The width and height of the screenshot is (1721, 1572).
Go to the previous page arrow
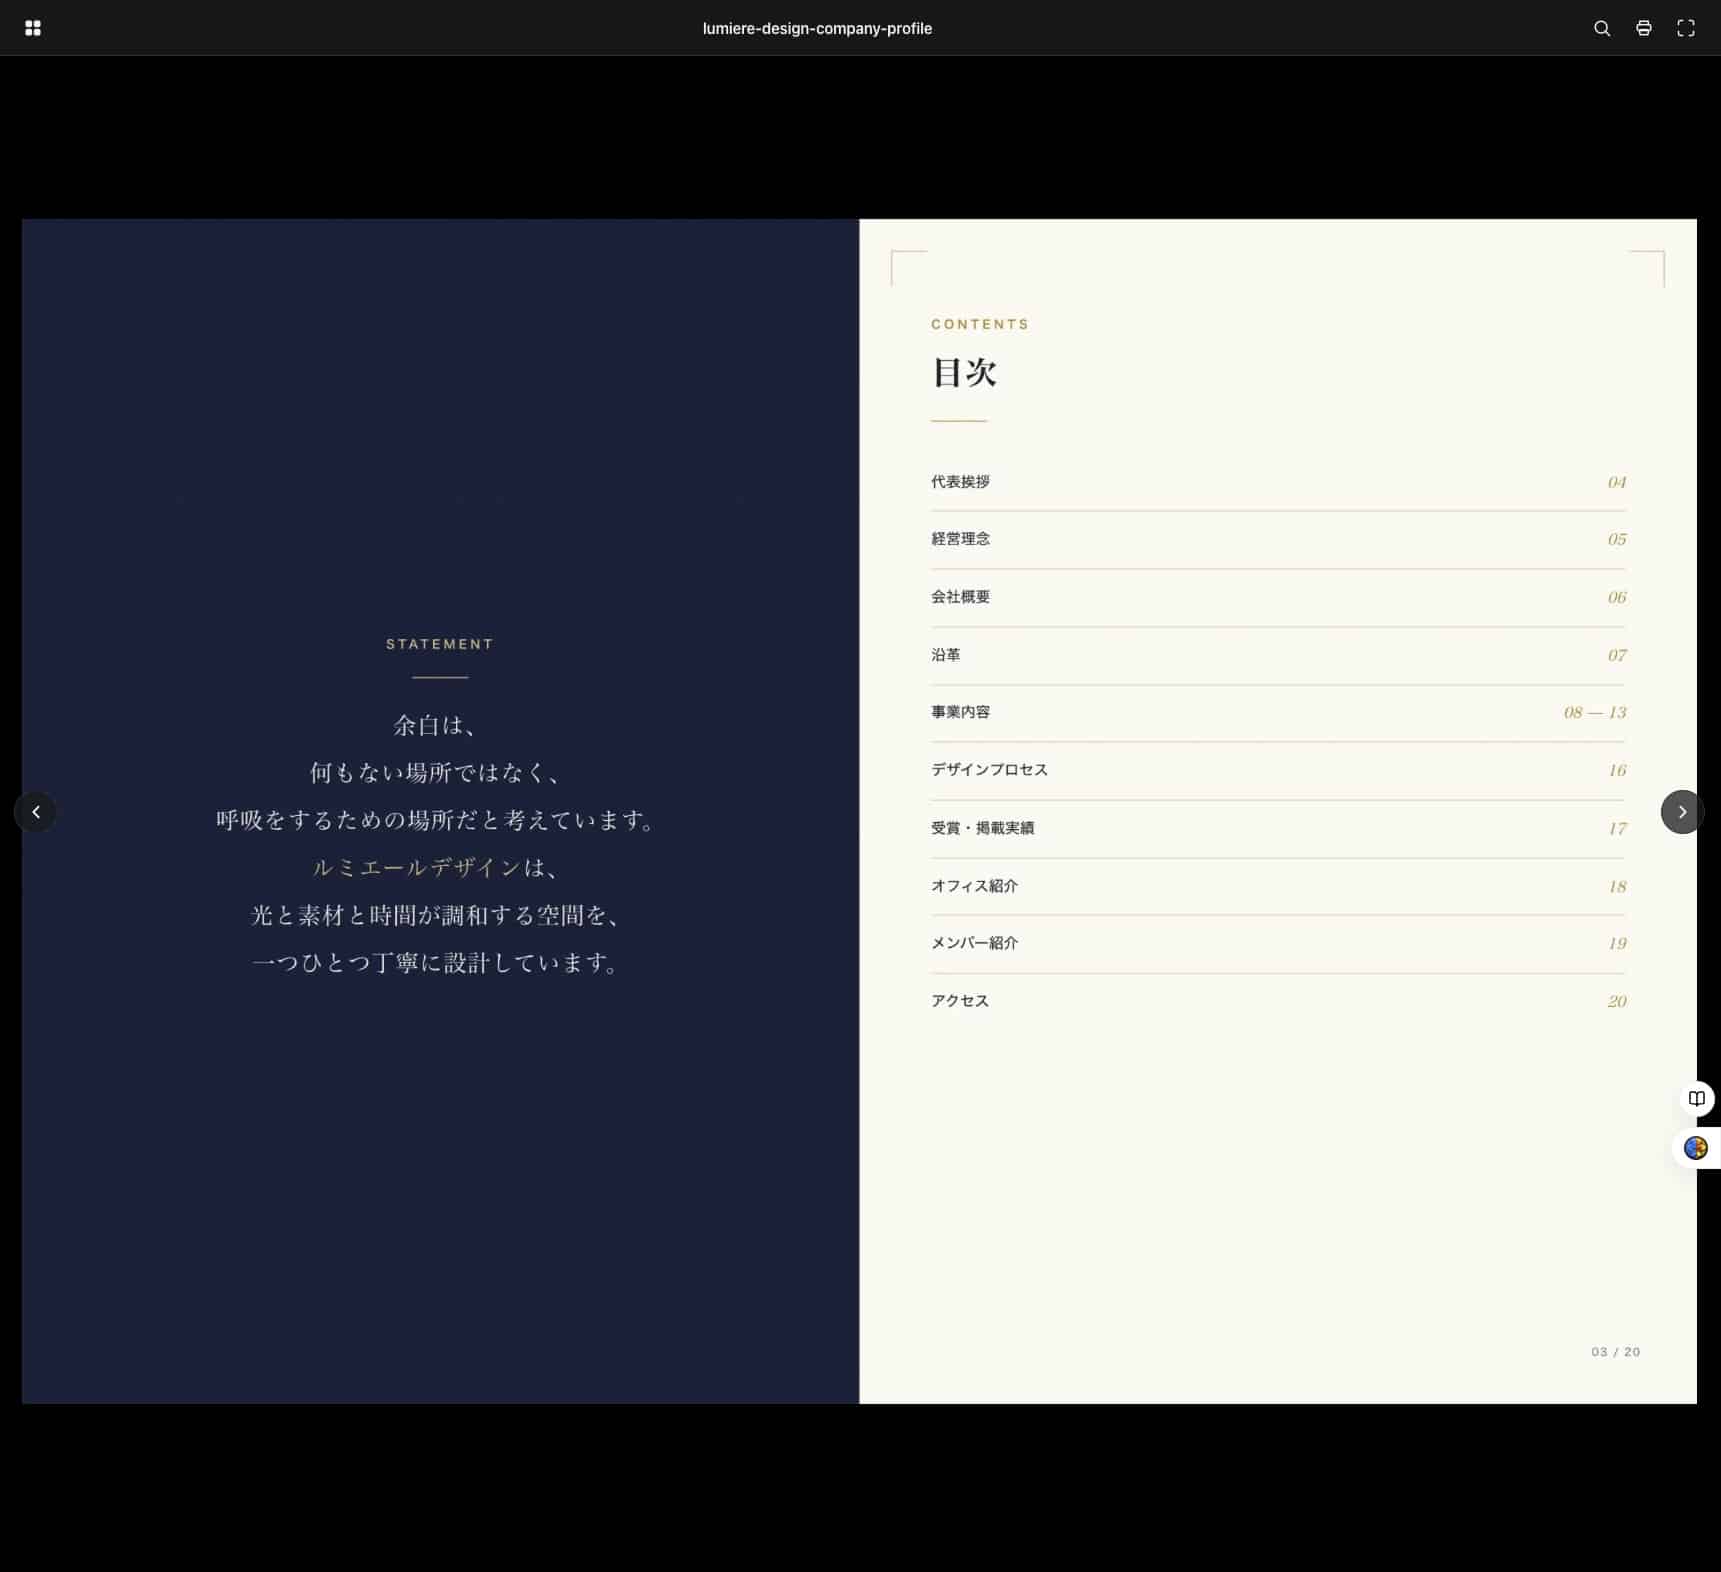36,812
